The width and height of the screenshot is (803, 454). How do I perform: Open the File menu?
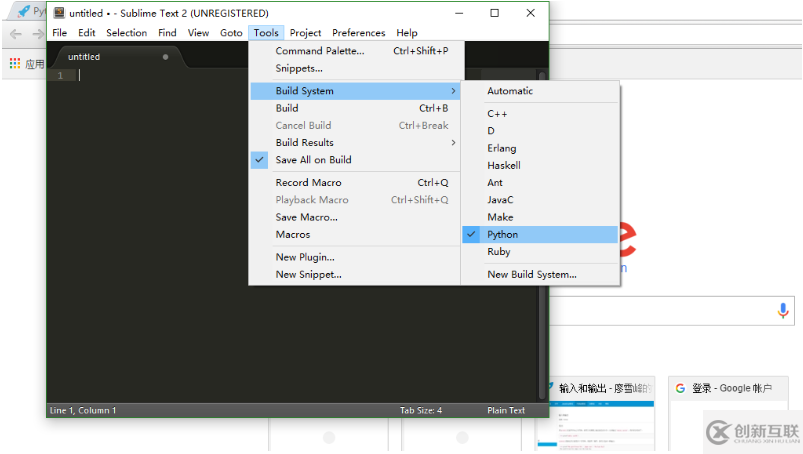(59, 33)
